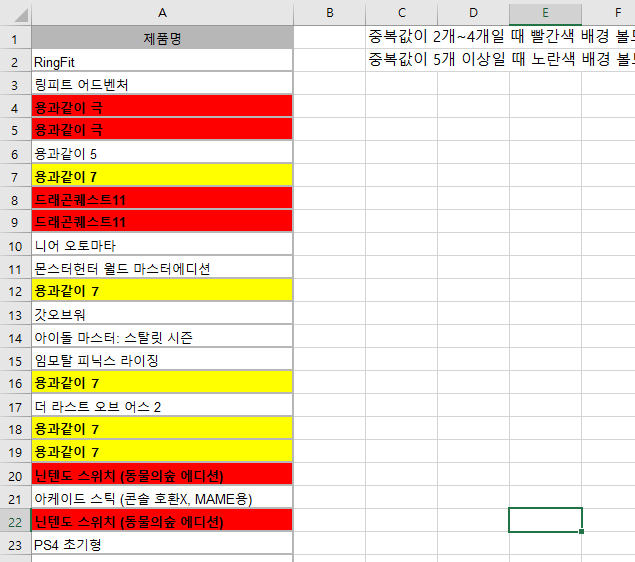Click yellow cell A16 with 용과같이 7
The width and height of the screenshot is (635, 562).
click(x=162, y=382)
